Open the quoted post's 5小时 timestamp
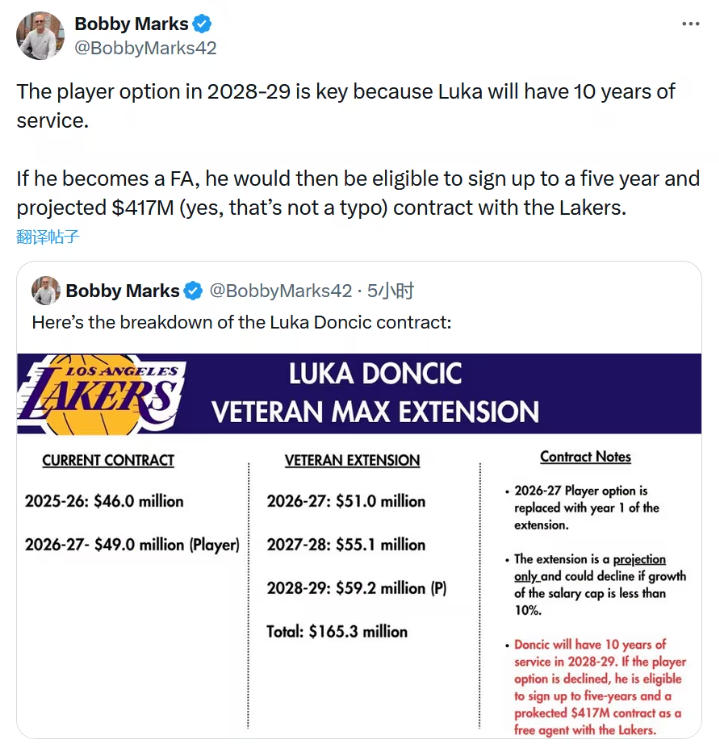The image size is (719, 752). point(391,291)
